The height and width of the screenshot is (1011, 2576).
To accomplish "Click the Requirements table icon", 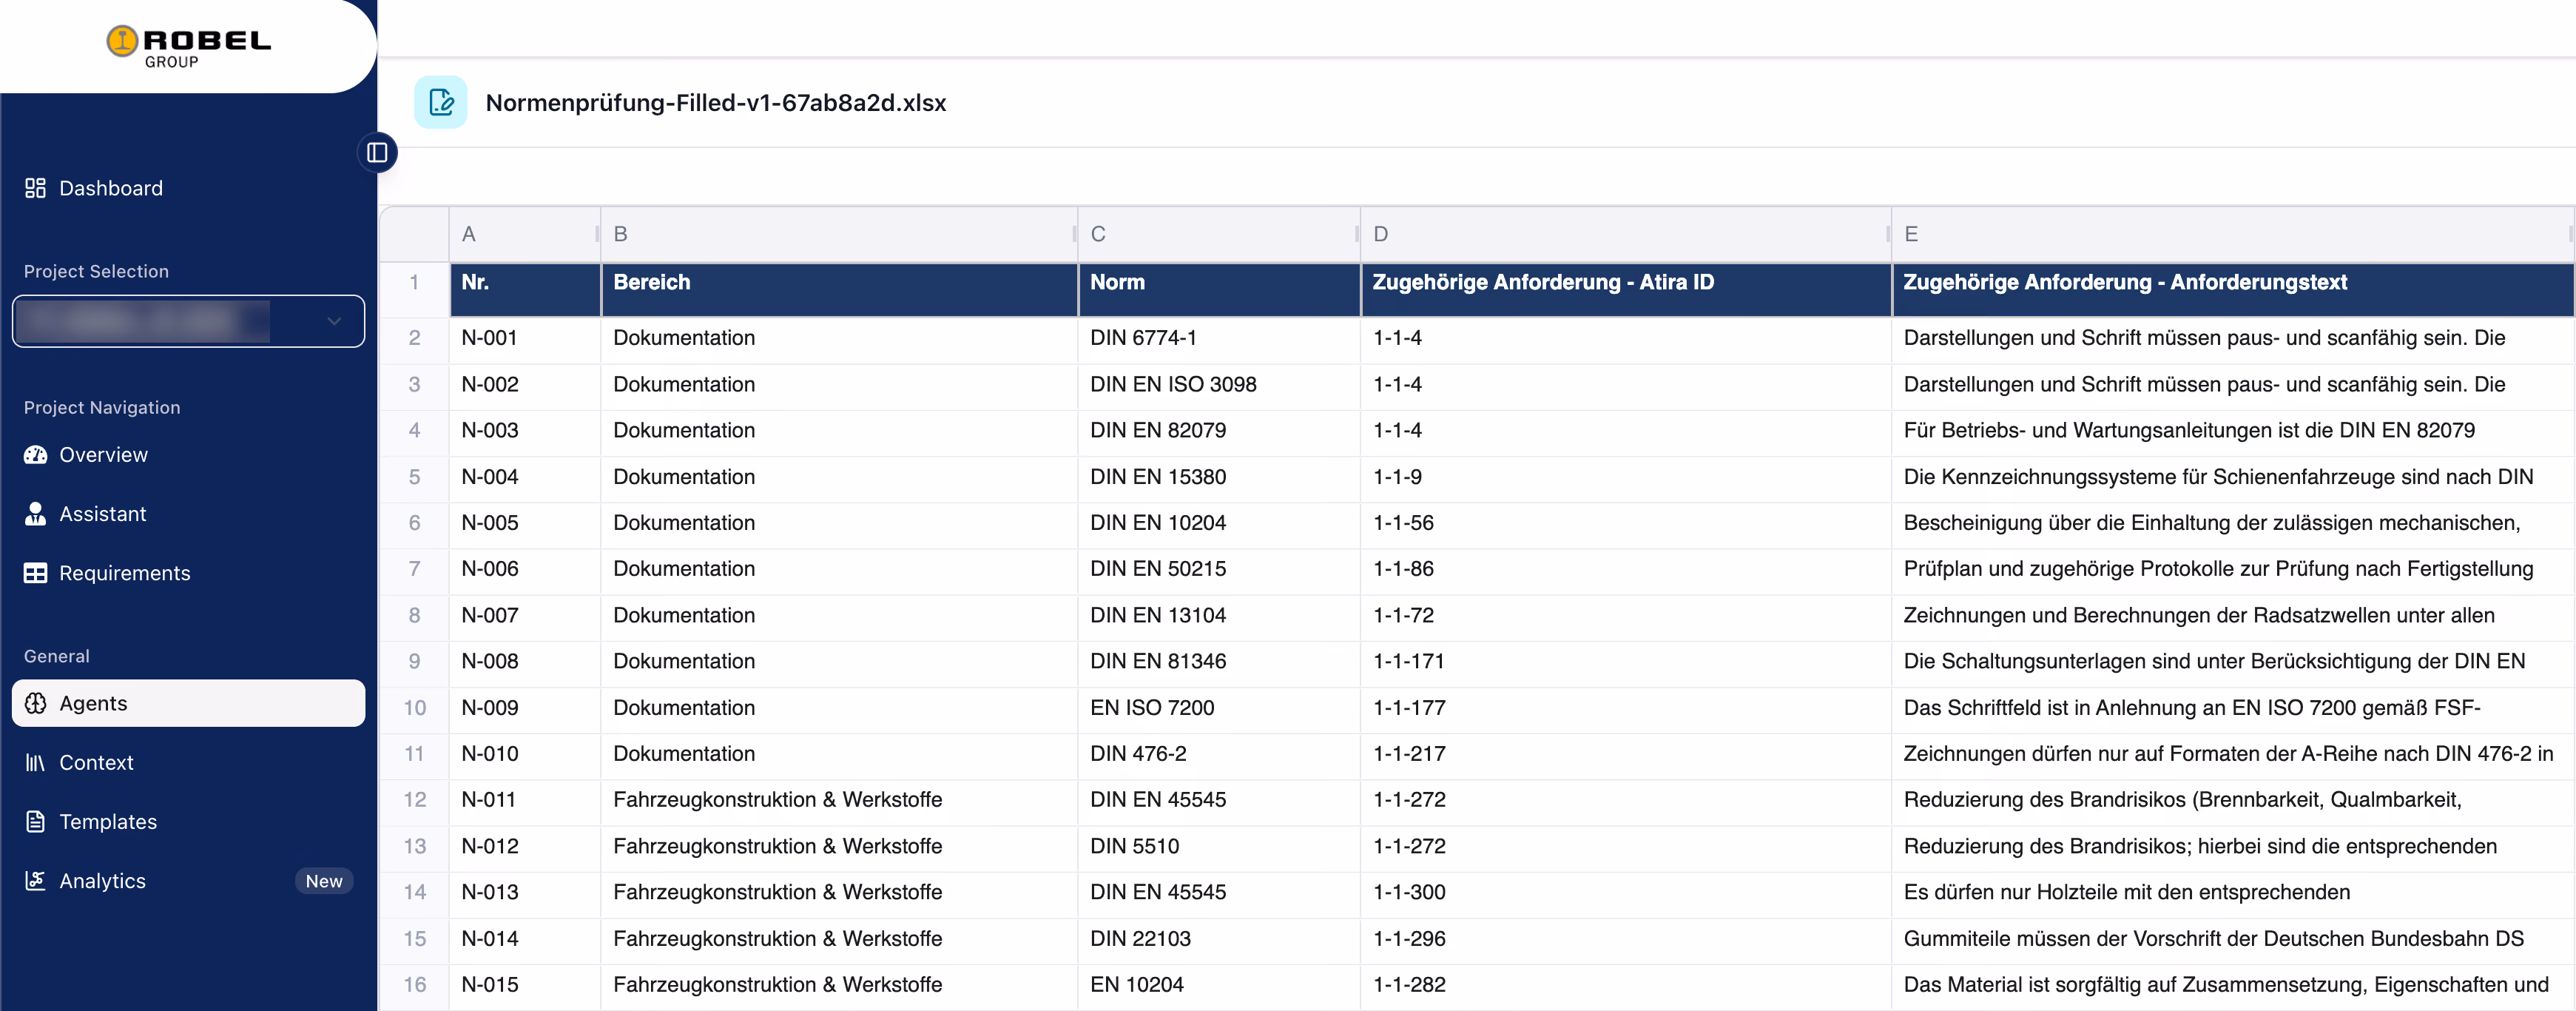I will pos(36,573).
